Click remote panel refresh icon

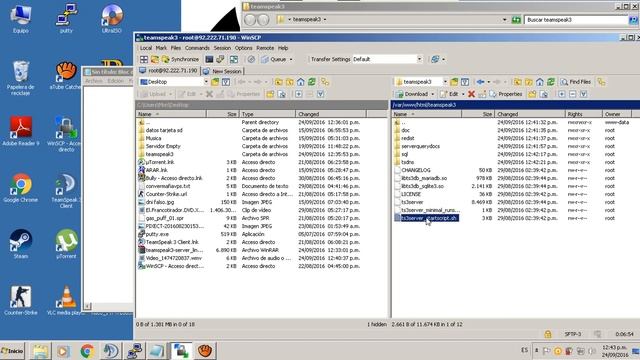tap(551, 82)
